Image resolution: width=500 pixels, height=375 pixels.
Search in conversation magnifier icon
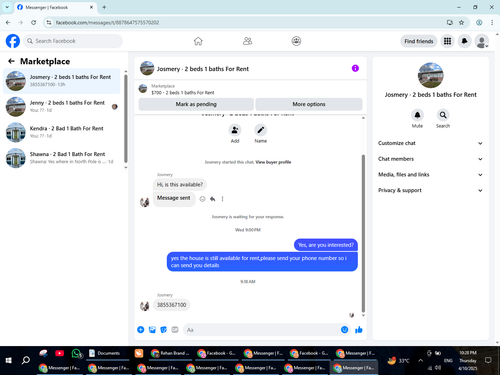tap(443, 115)
